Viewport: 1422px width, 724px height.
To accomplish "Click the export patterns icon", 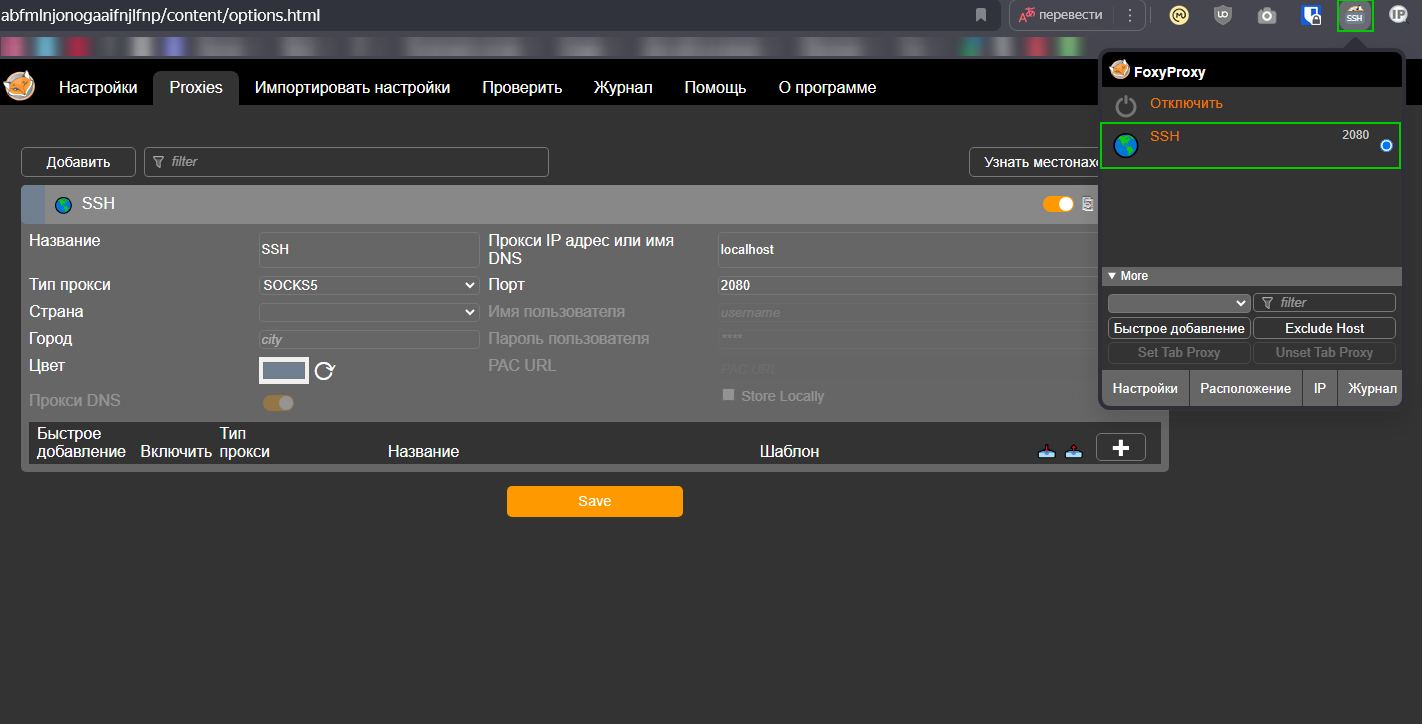I will [1074, 451].
